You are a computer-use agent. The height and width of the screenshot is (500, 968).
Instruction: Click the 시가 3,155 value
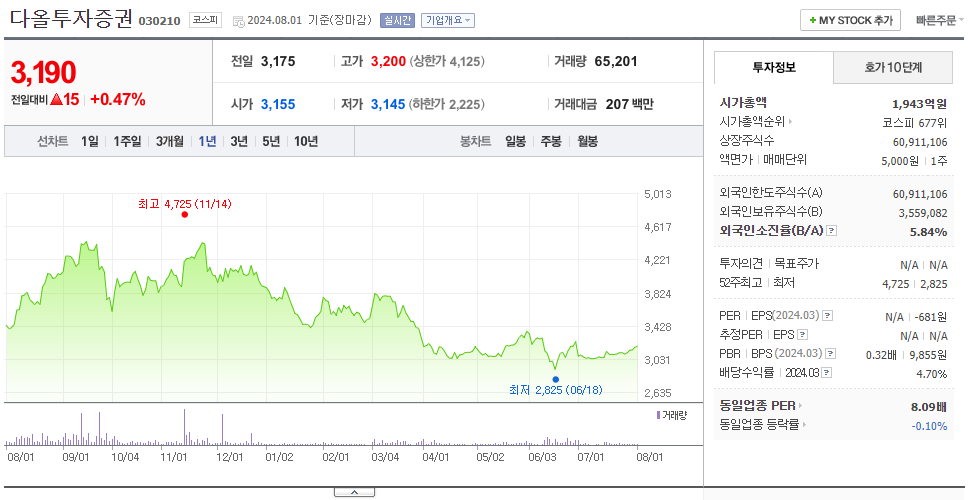point(278,104)
